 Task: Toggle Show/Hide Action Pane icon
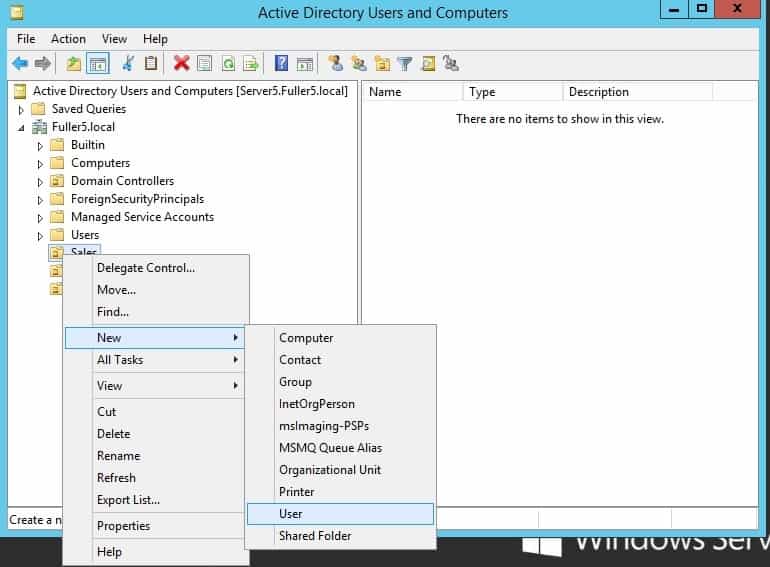pyautogui.click(x=304, y=64)
